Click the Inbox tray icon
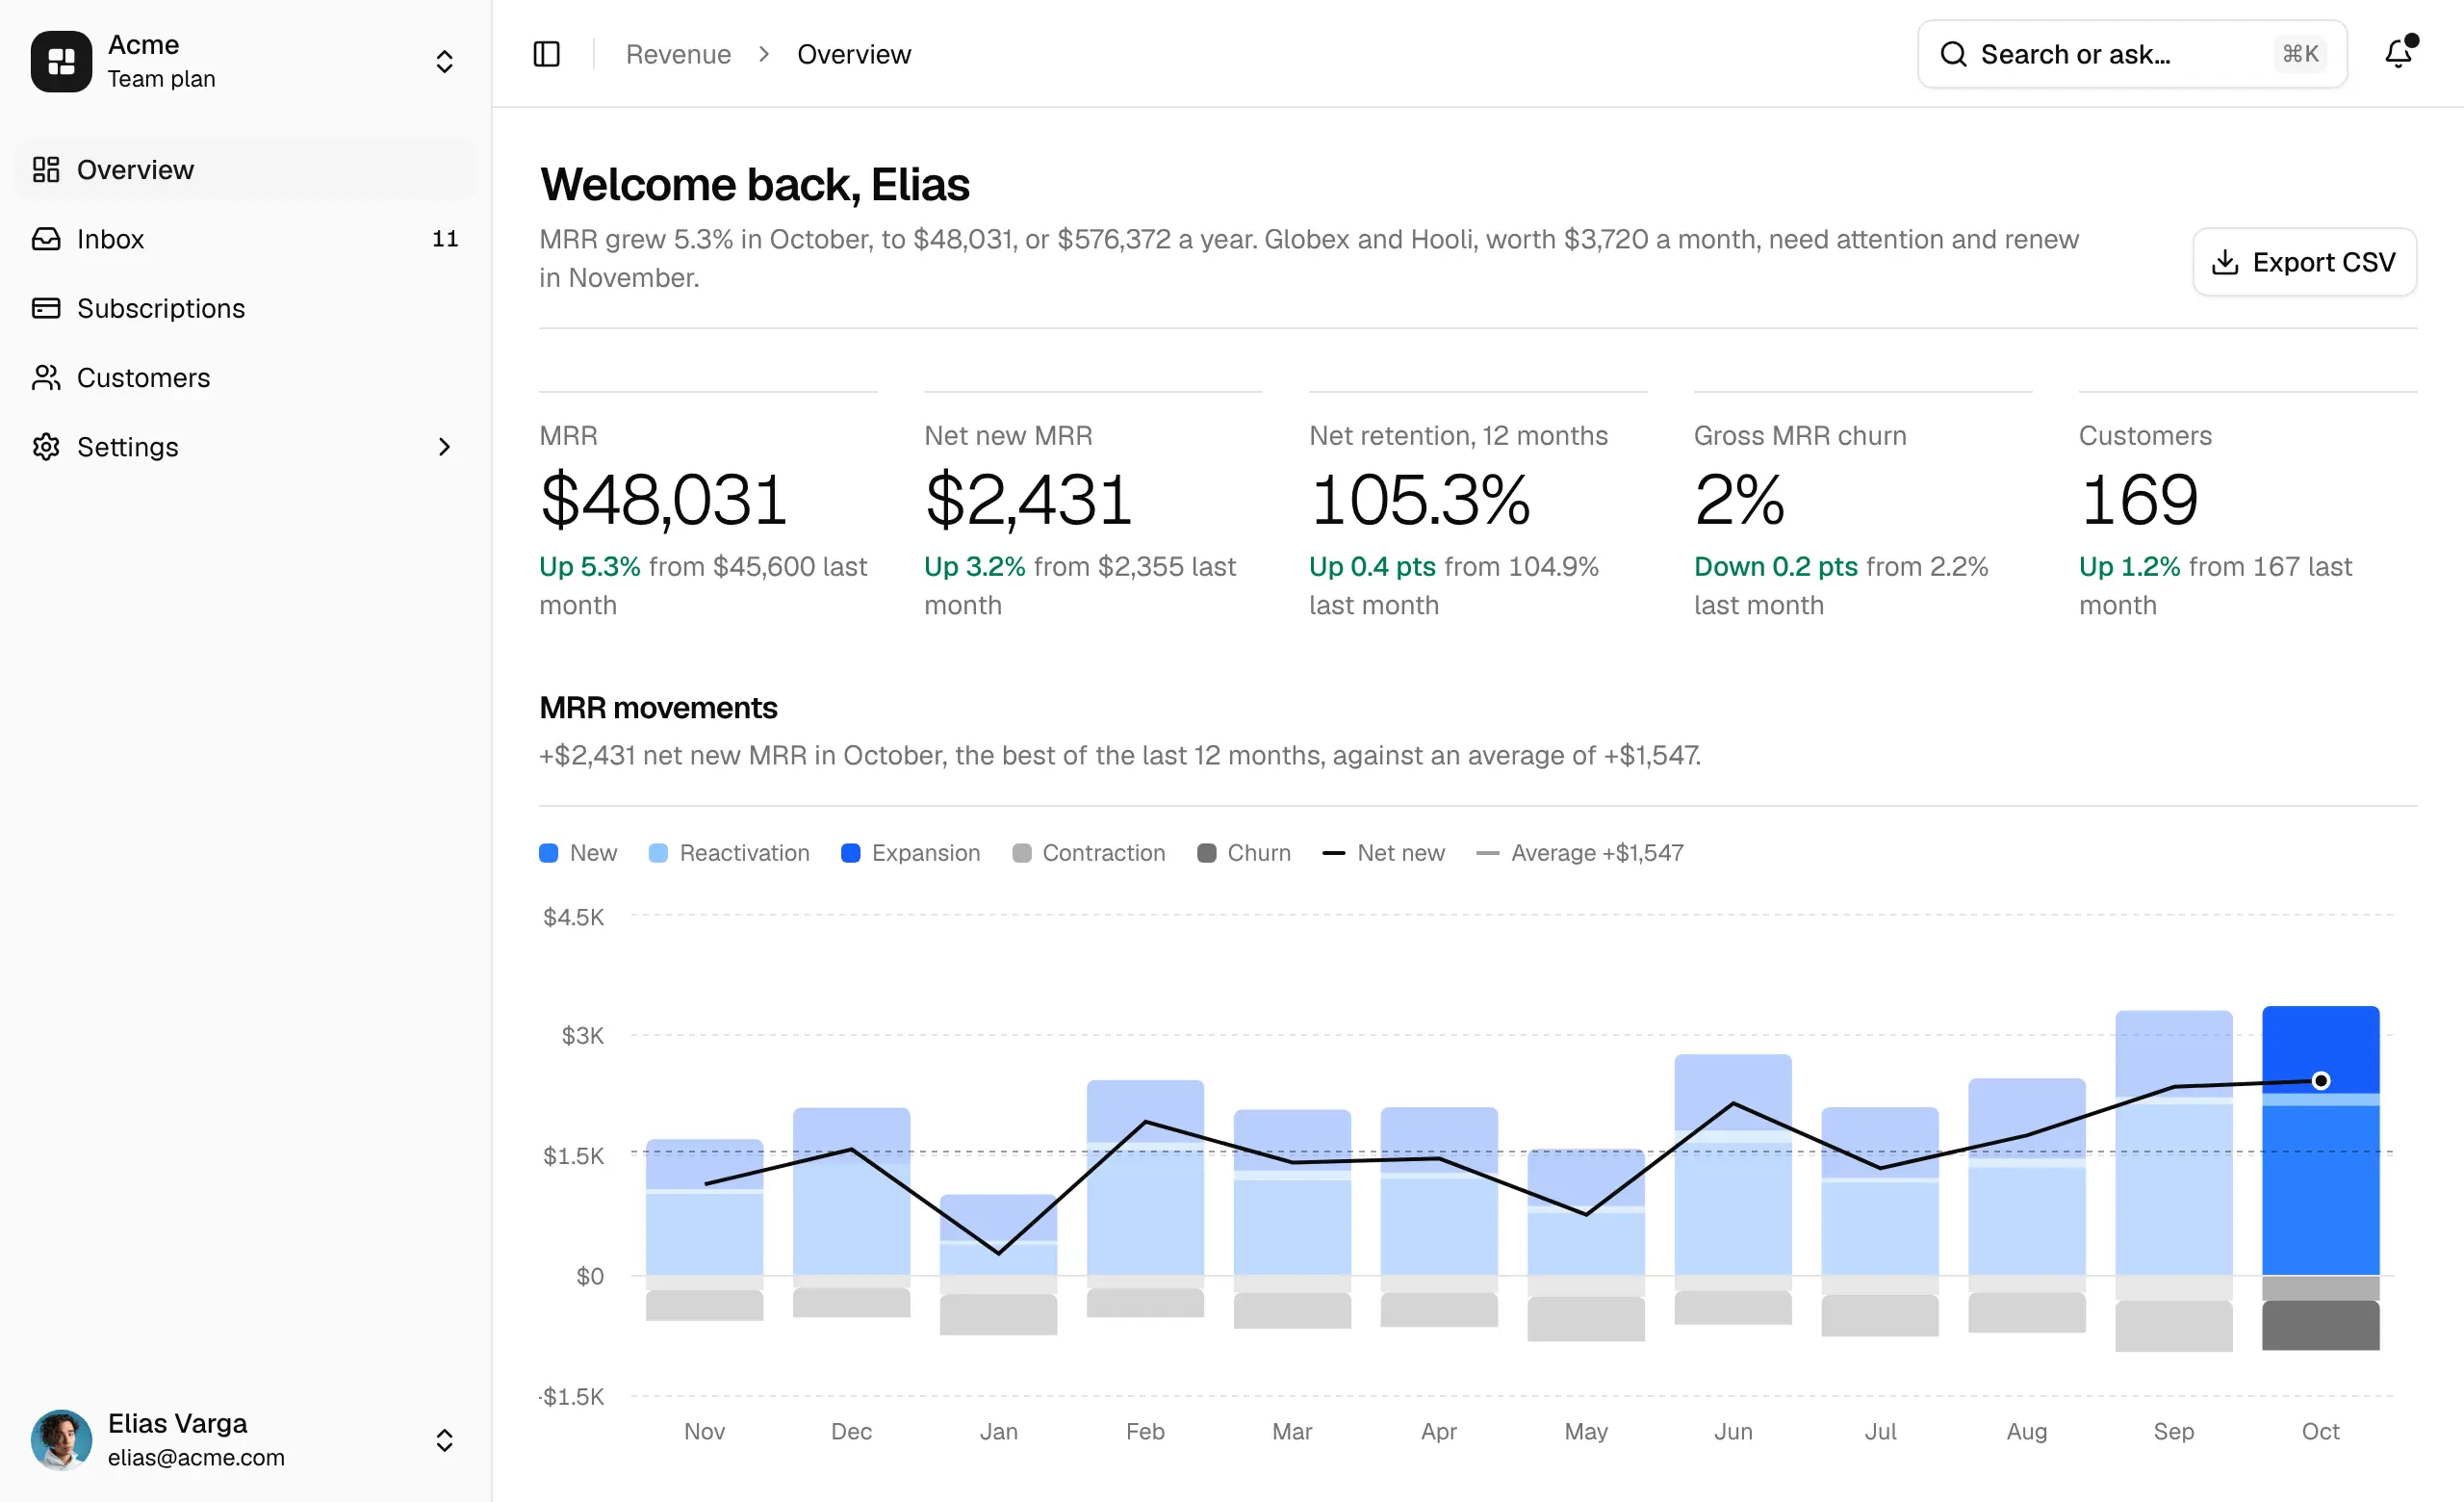Viewport: 2464px width, 1502px height. click(x=46, y=238)
